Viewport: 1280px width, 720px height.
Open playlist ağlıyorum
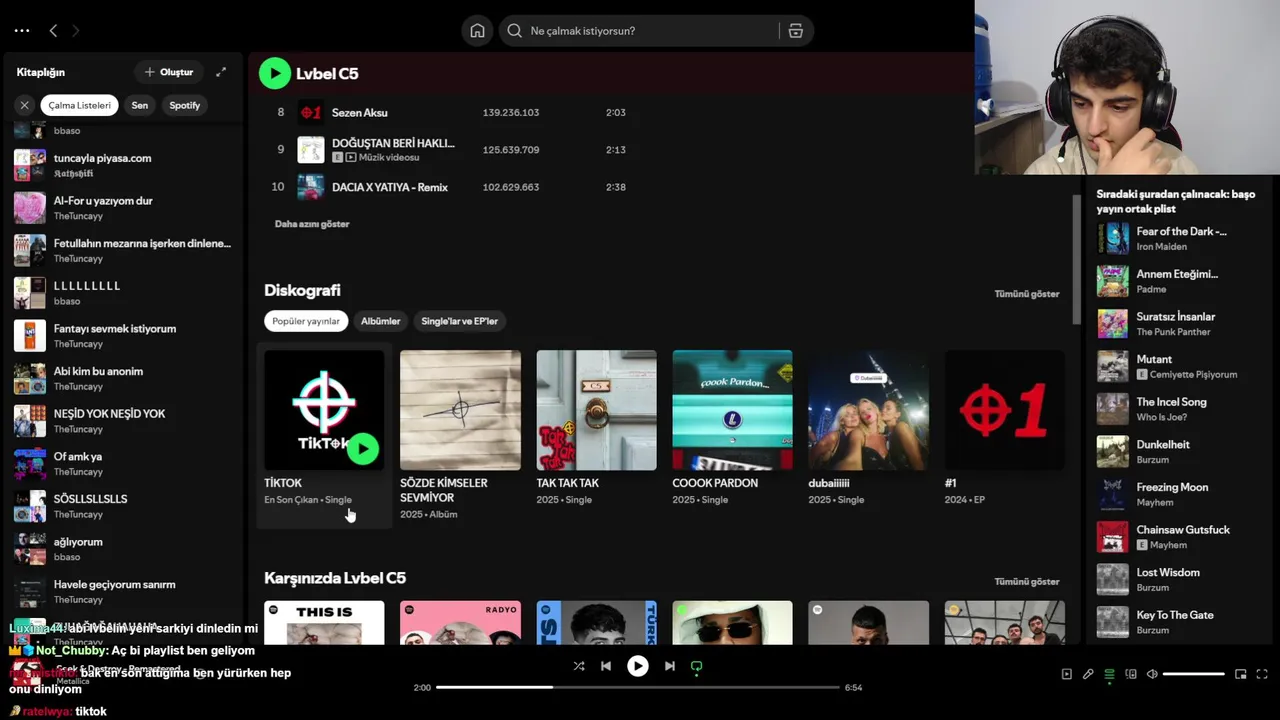(125, 549)
